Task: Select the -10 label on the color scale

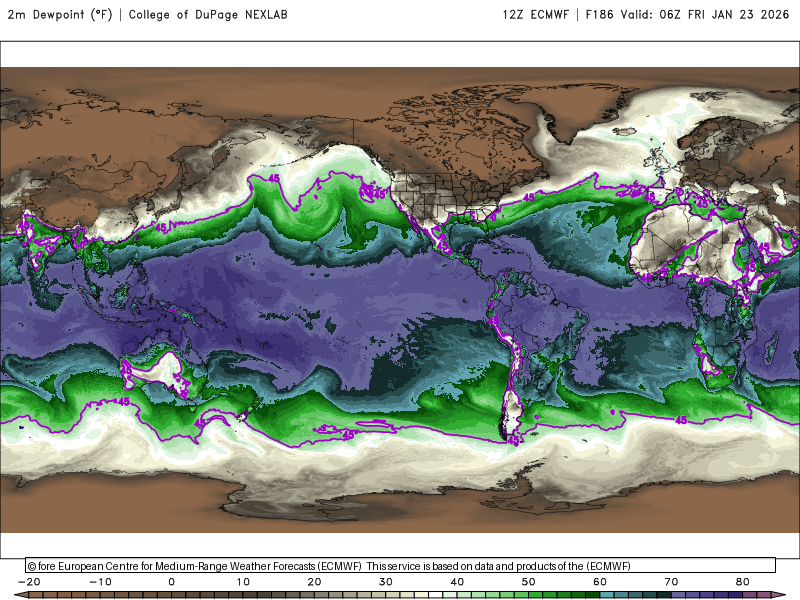Action: 100,582
